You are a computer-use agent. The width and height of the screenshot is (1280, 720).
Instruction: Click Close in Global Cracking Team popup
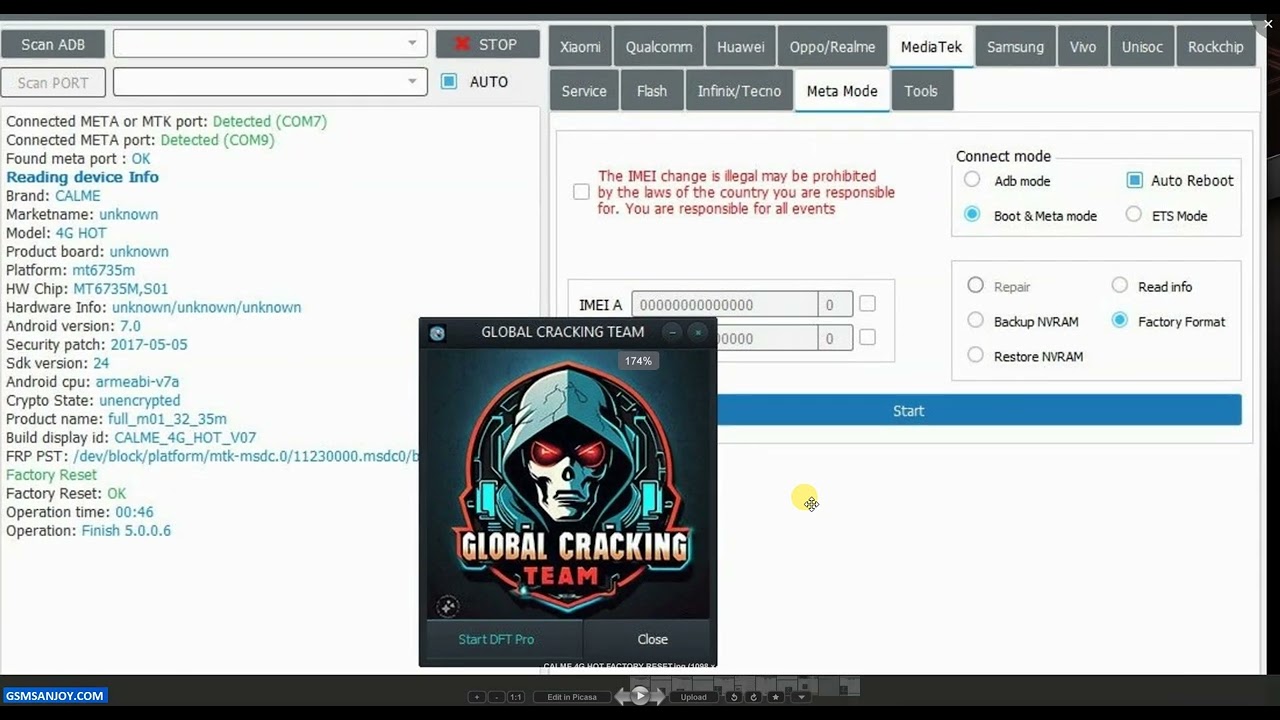click(x=652, y=639)
